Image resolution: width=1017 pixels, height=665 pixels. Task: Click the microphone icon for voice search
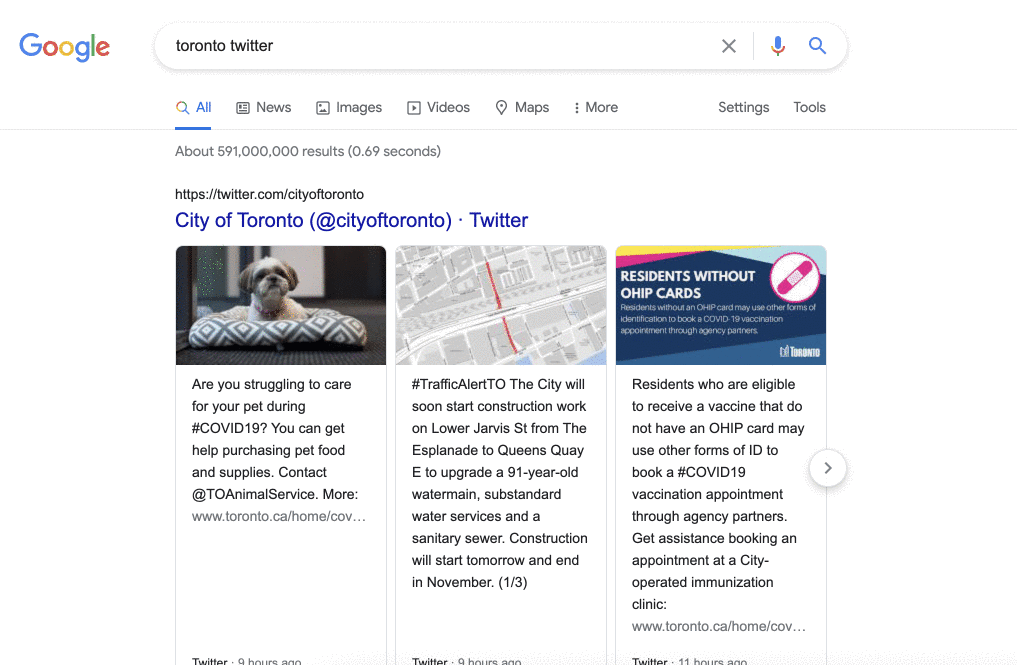point(778,45)
